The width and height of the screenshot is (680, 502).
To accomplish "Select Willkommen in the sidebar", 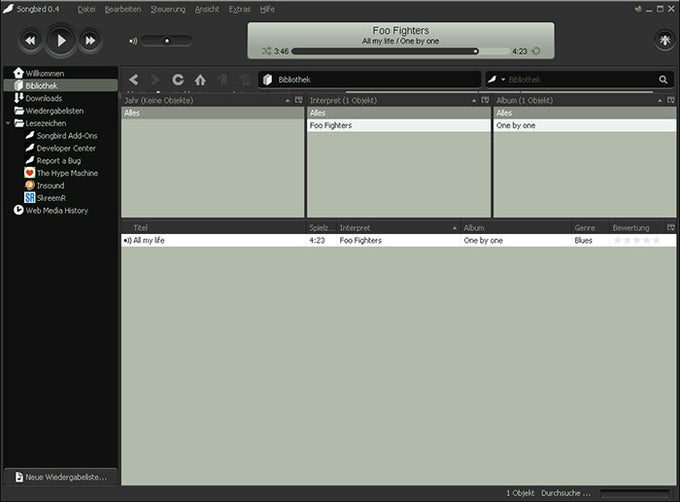I will tap(61, 73).
